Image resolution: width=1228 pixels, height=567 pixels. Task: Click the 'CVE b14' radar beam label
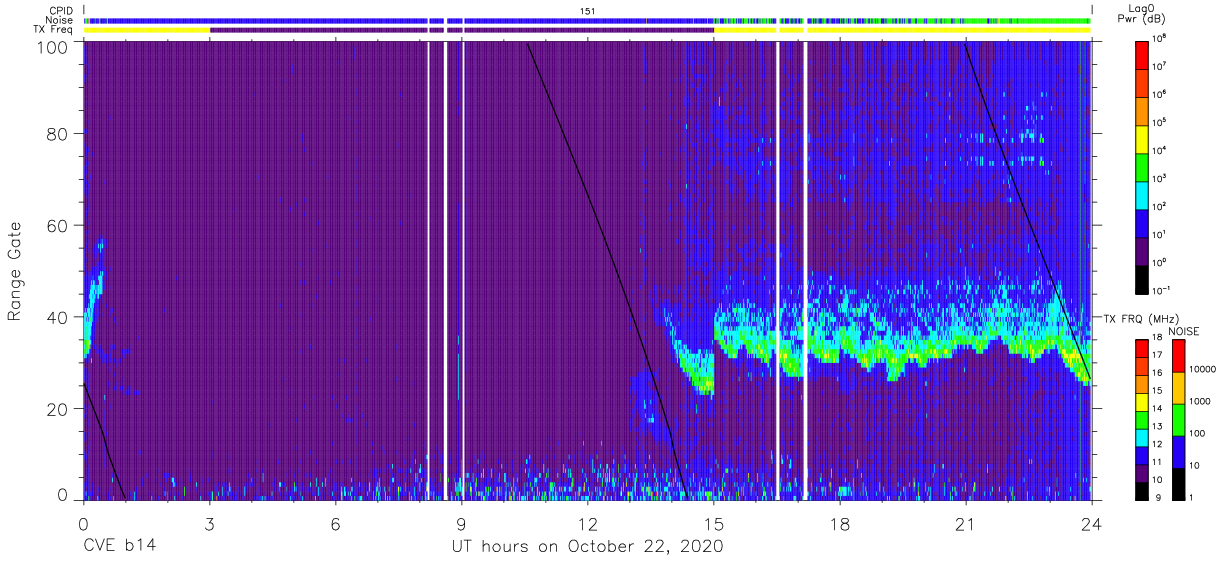pos(120,546)
